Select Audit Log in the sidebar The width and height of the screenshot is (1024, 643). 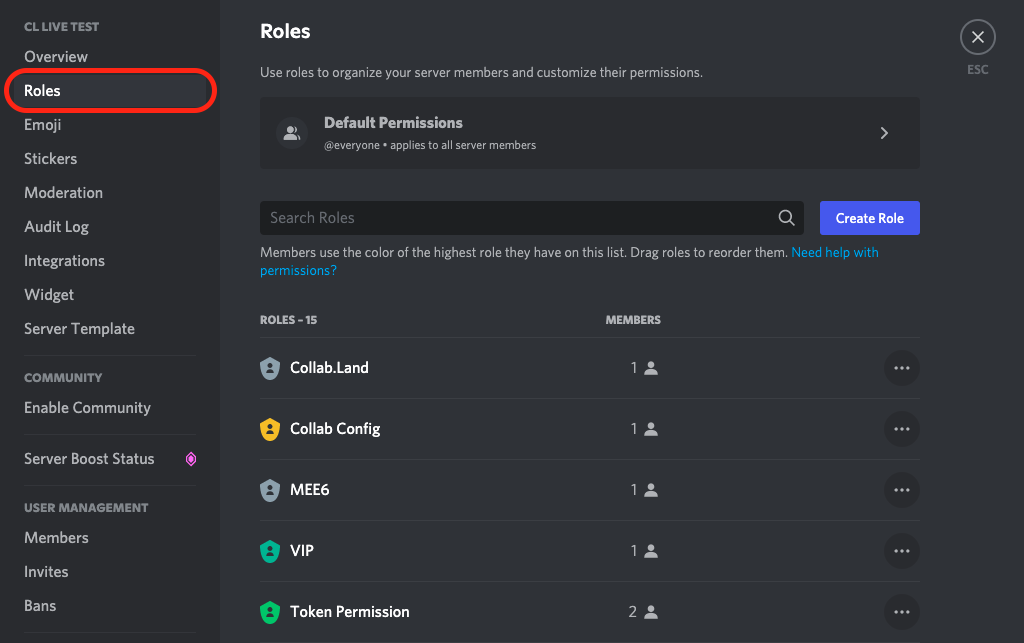click(56, 226)
